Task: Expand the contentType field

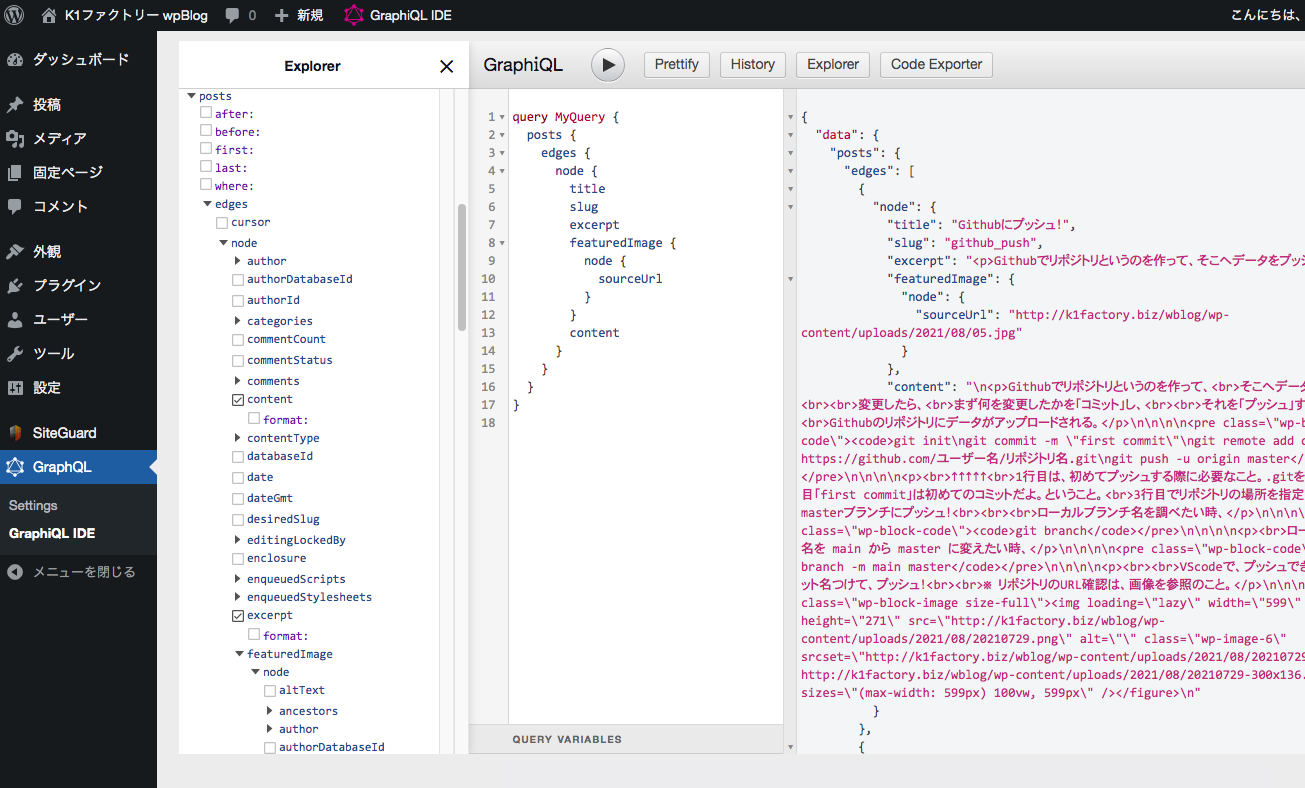Action: [x=238, y=438]
